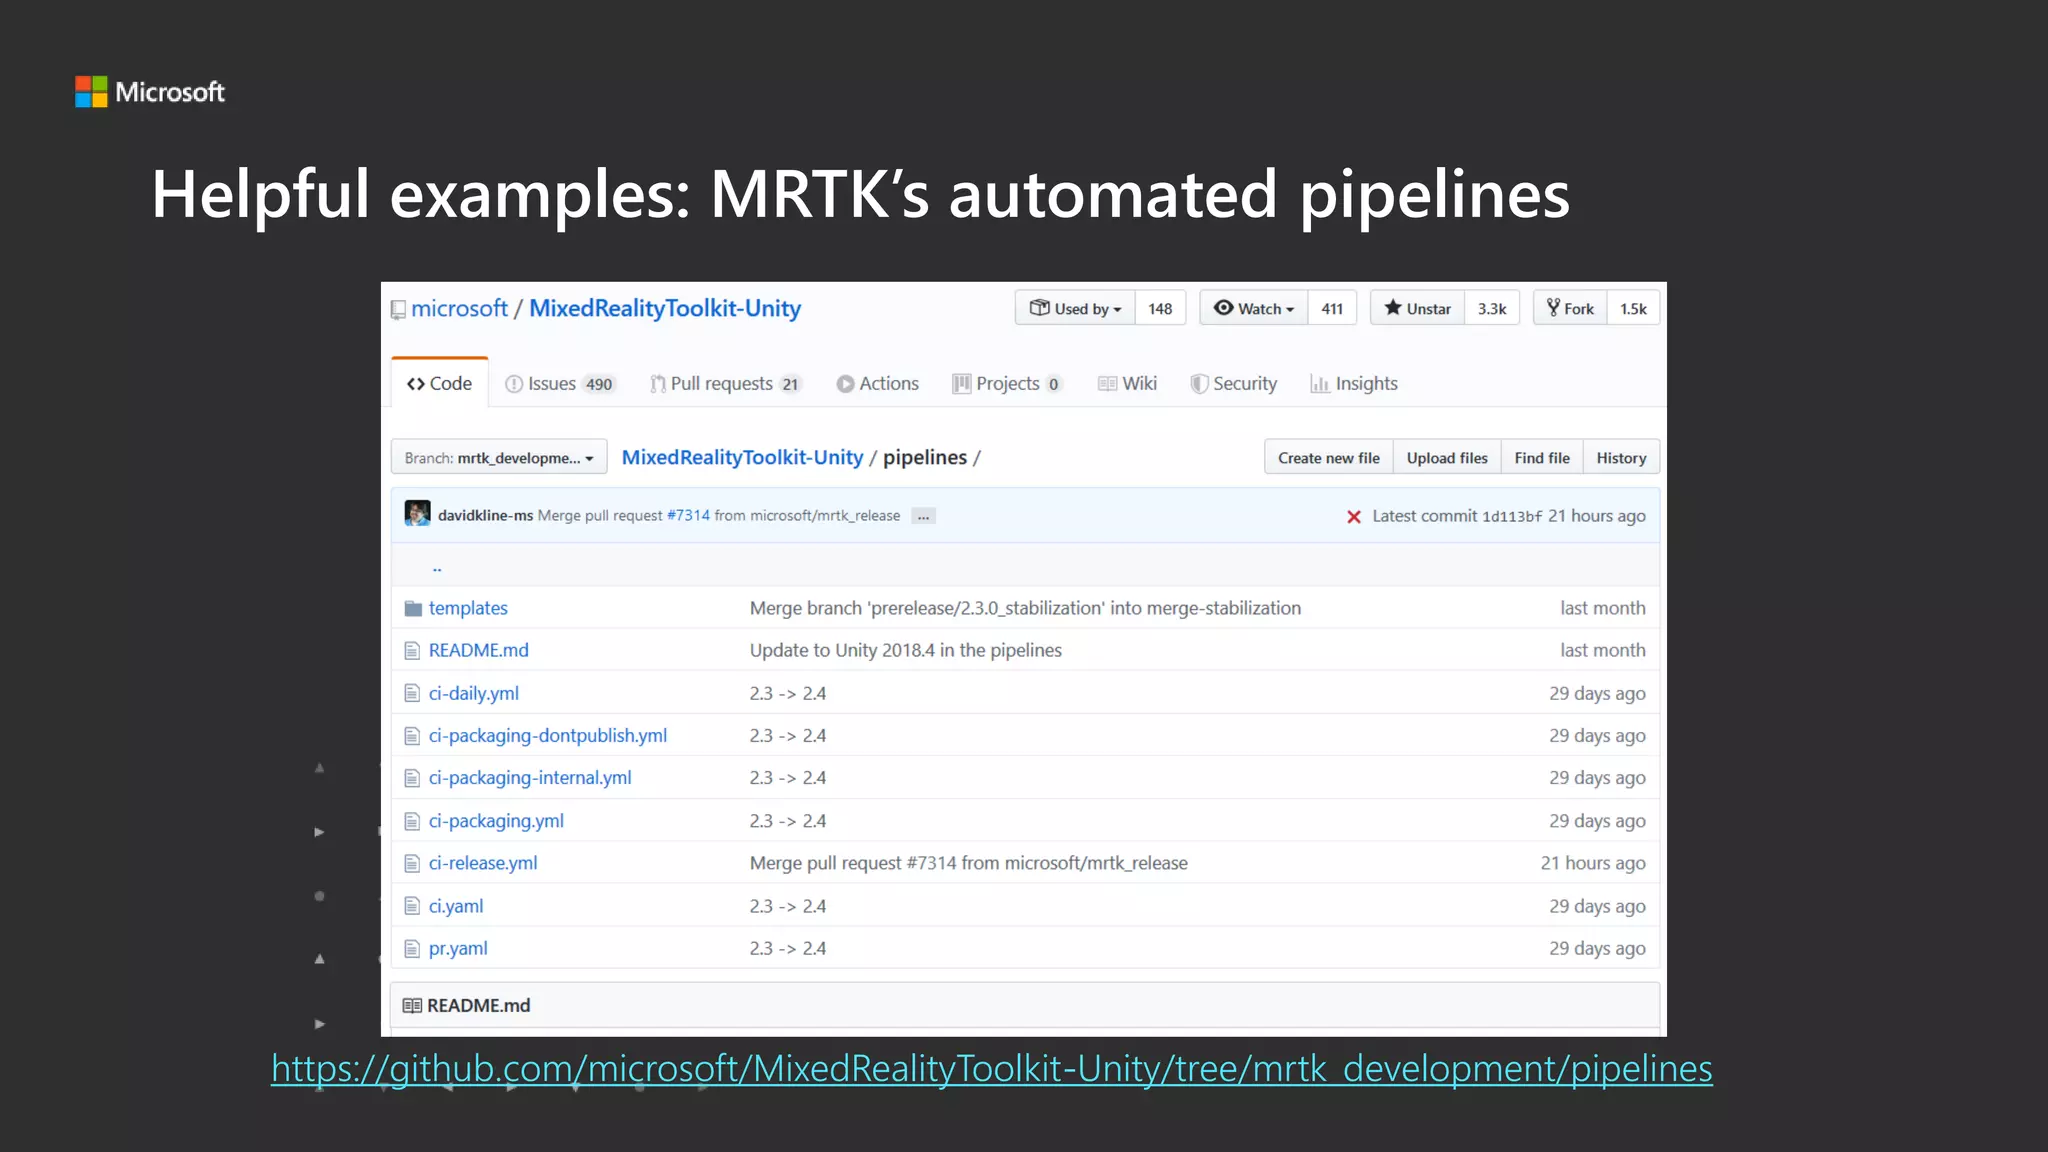The width and height of the screenshot is (2048, 1152).
Task: Click the README.md file icon in file list
Action: pyautogui.click(x=412, y=651)
